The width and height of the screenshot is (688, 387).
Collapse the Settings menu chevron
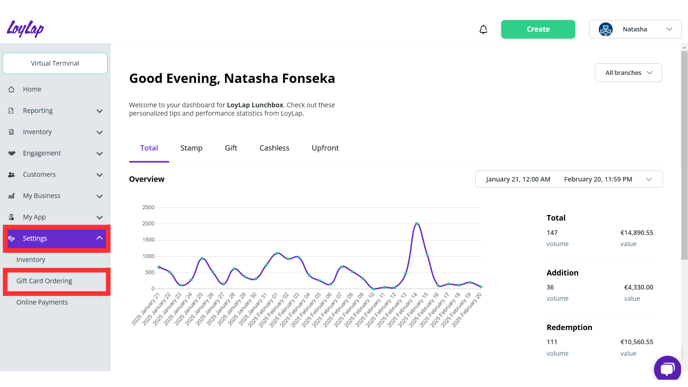click(100, 238)
